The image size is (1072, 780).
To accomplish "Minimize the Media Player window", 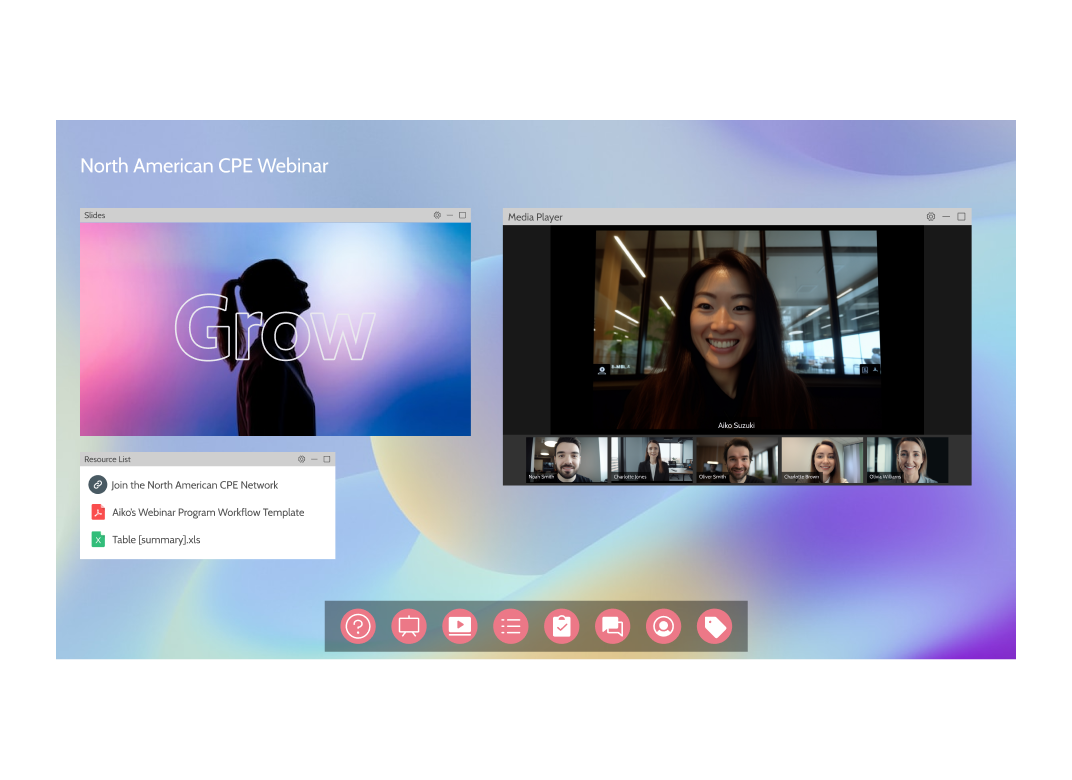I will coord(946,217).
